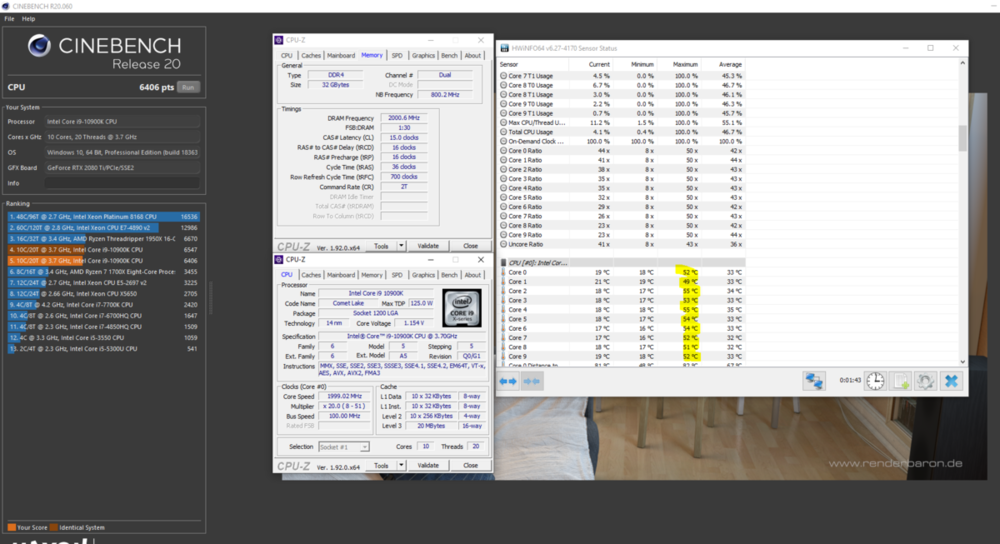Screen dimensions: 1000x544
Task: Click Your Score legend orange swatch
Action: 11,527
